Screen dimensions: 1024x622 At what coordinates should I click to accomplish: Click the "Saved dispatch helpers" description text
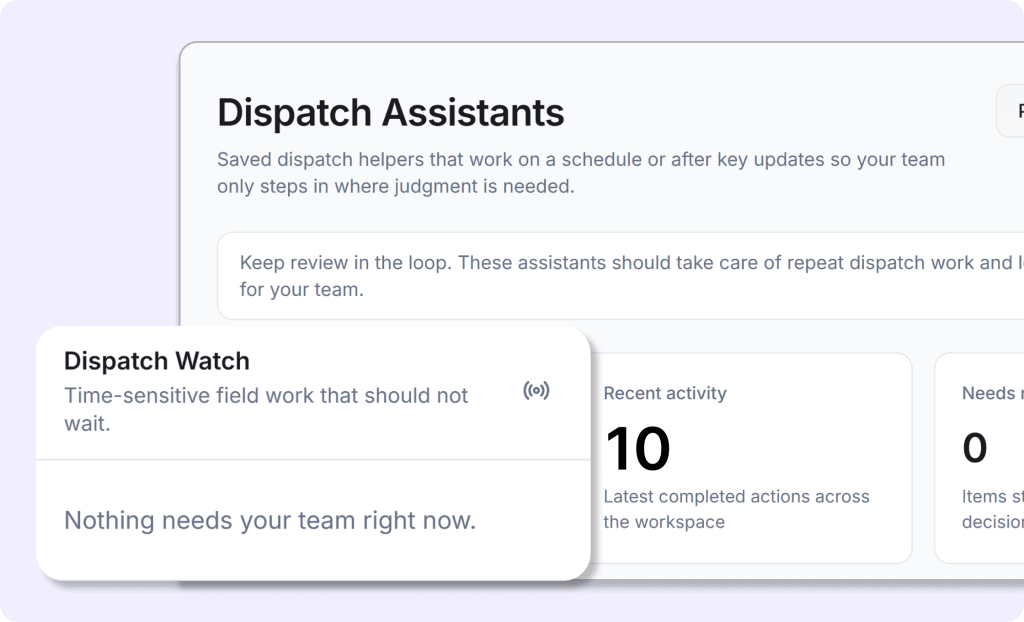pyautogui.click(x=580, y=160)
